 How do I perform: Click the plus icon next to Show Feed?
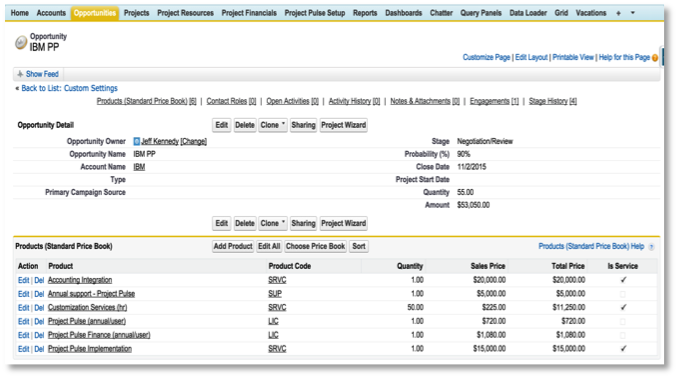20,74
